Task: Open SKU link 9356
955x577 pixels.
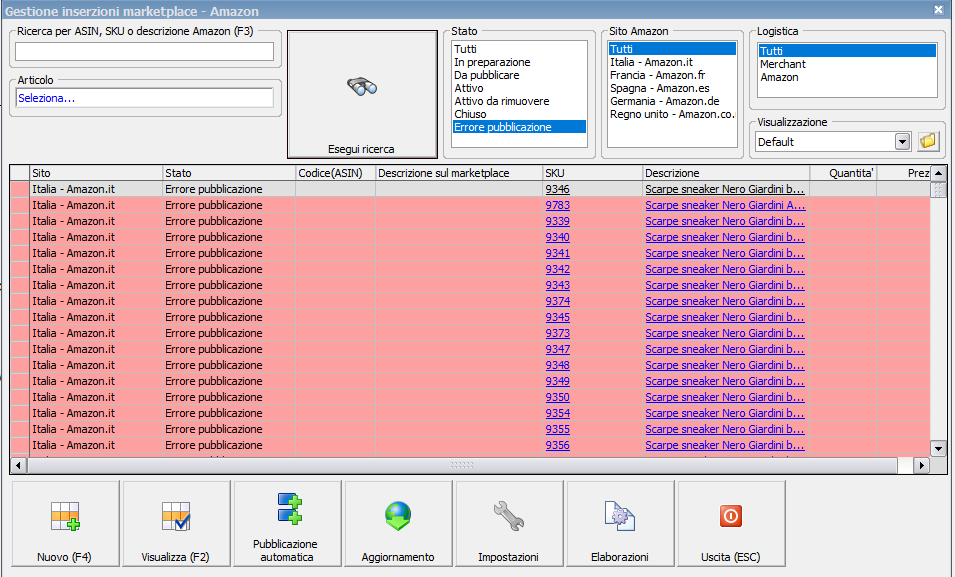Action: (557, 445)
